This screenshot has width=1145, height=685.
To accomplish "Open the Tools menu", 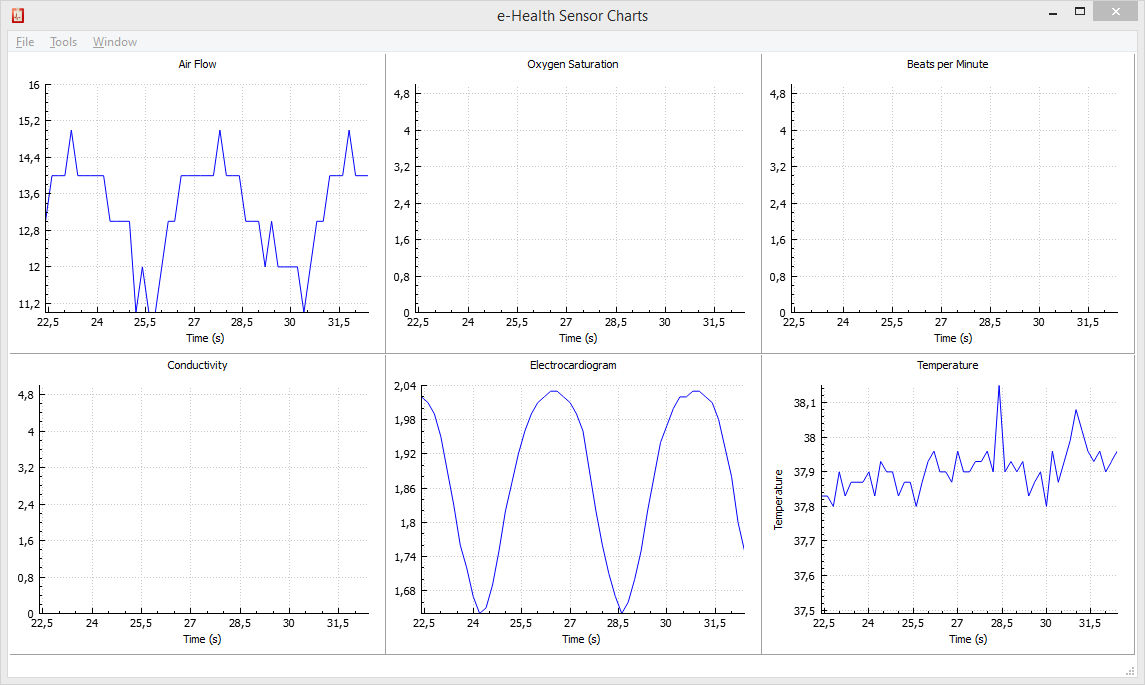I will [x=63, y=42].
